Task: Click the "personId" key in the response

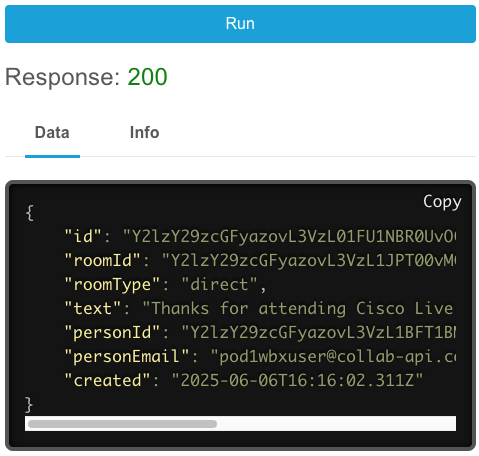Action: click(x=112, y=333)
